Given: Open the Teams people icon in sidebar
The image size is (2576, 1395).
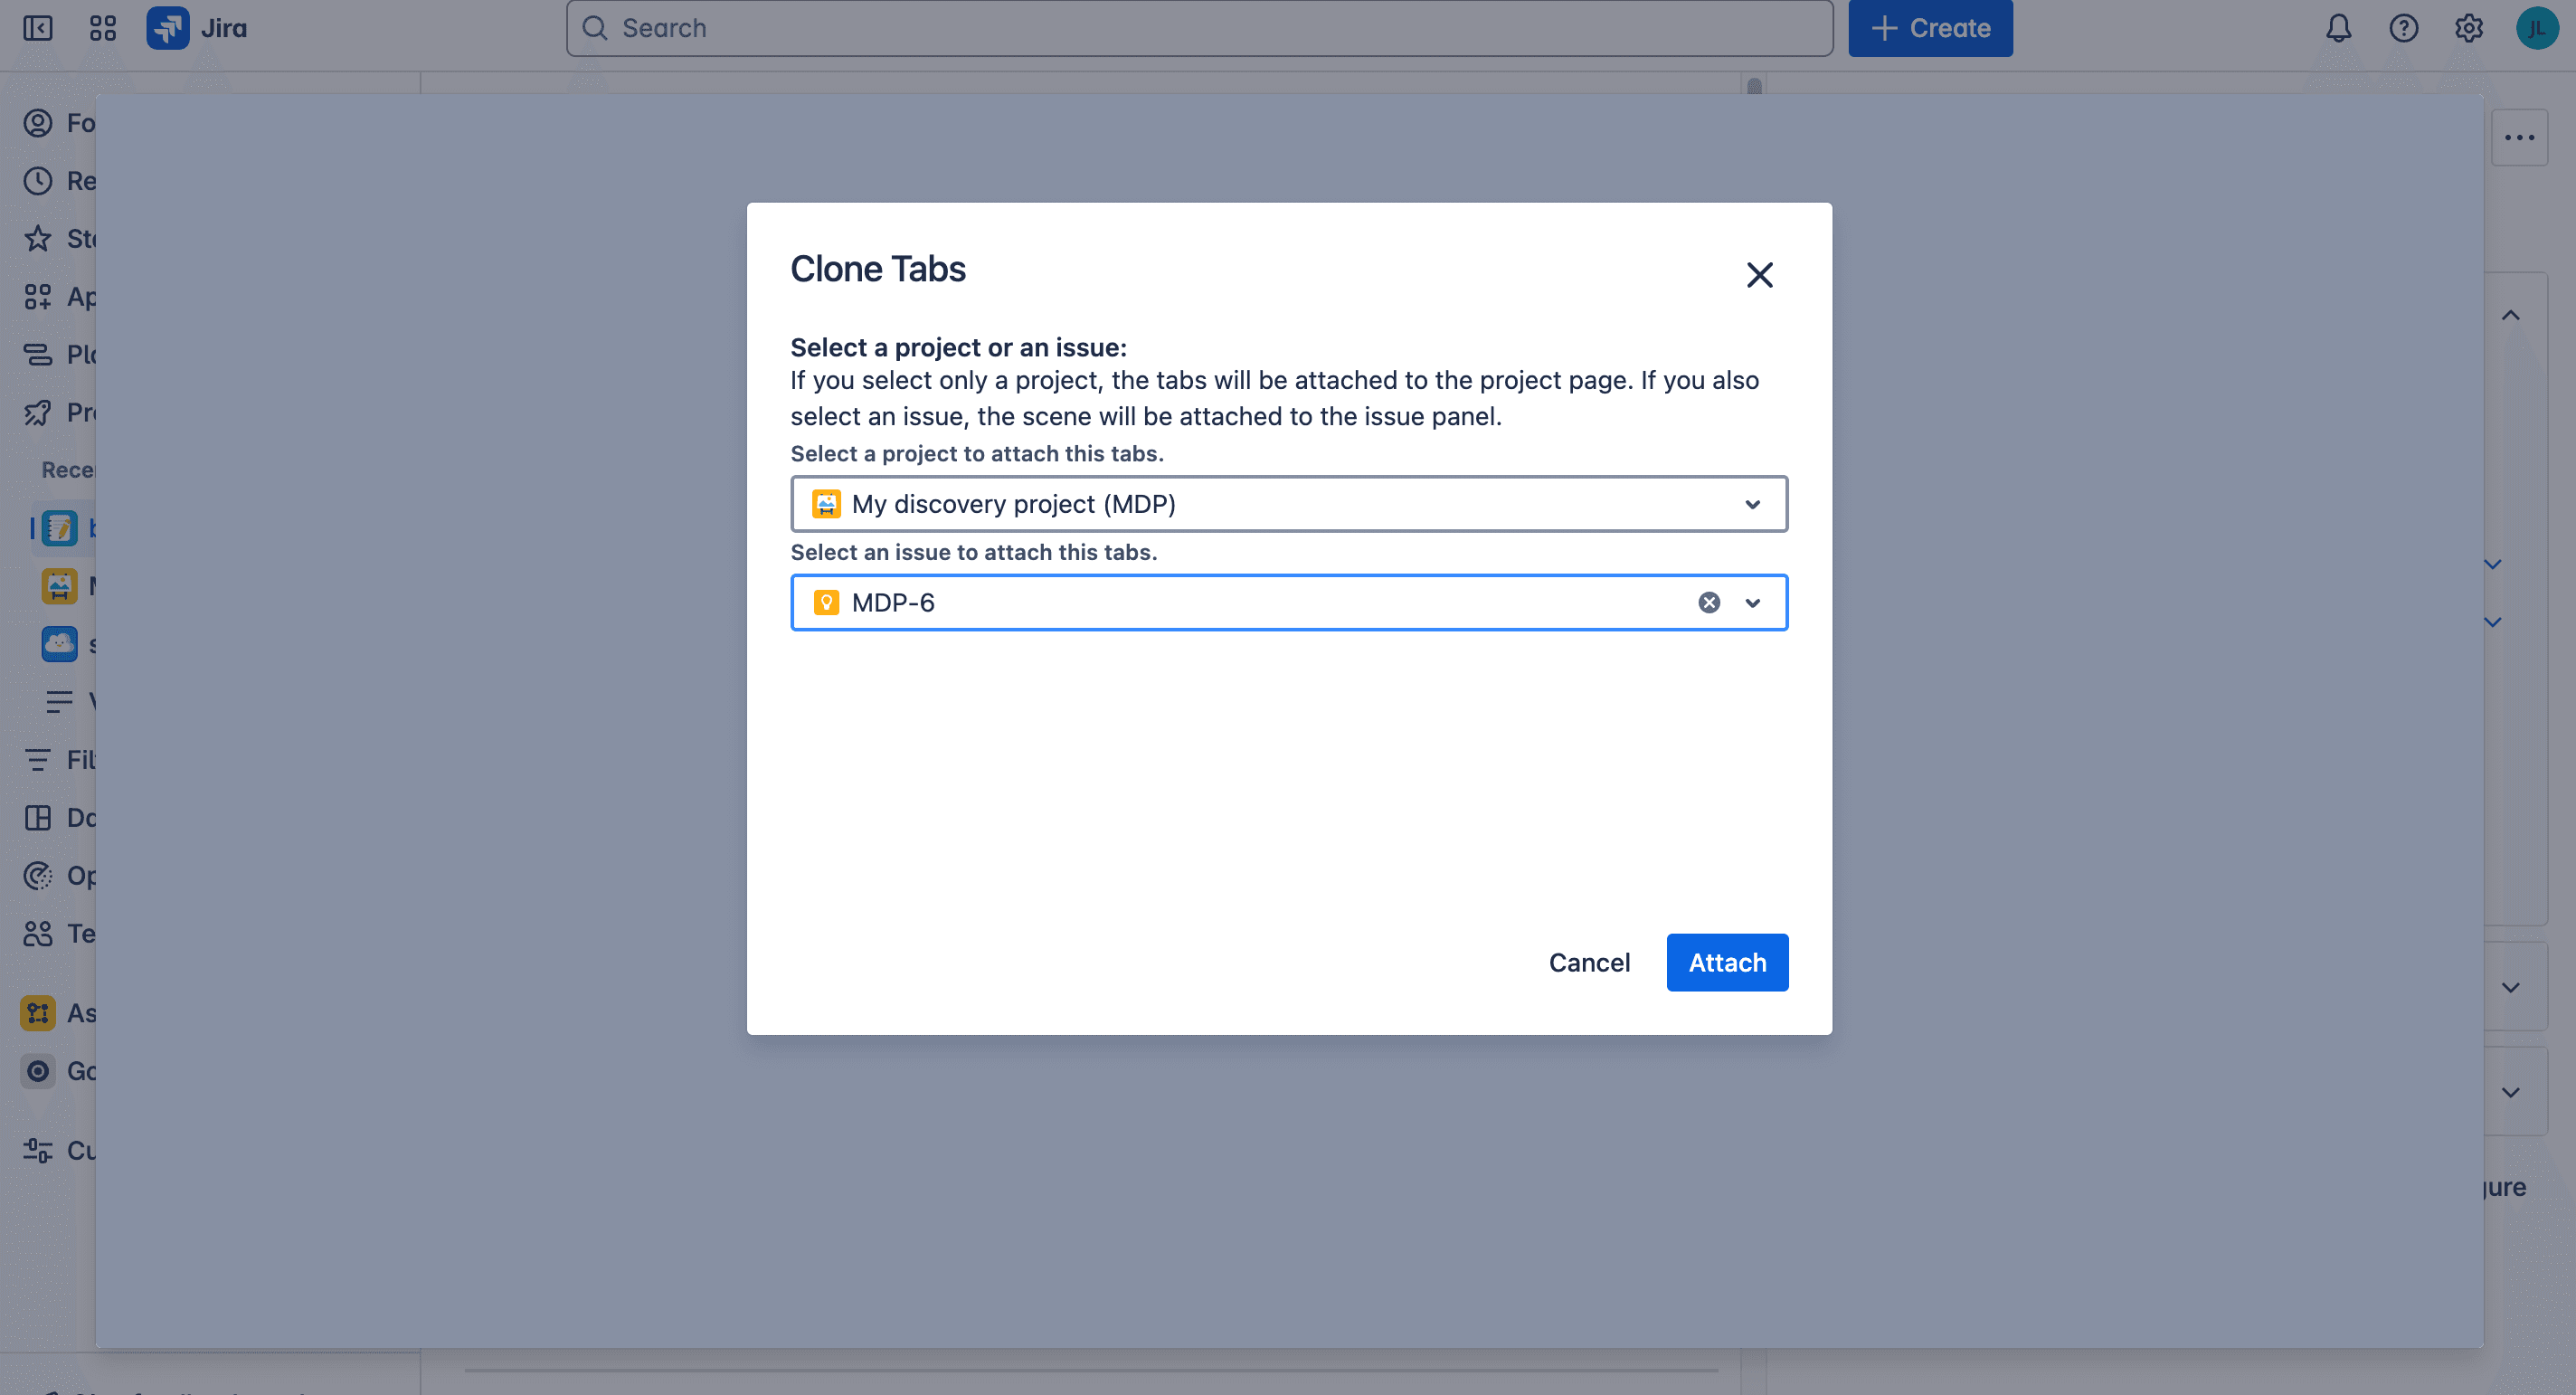Looking at the screenshot, I should coord(38,933).
